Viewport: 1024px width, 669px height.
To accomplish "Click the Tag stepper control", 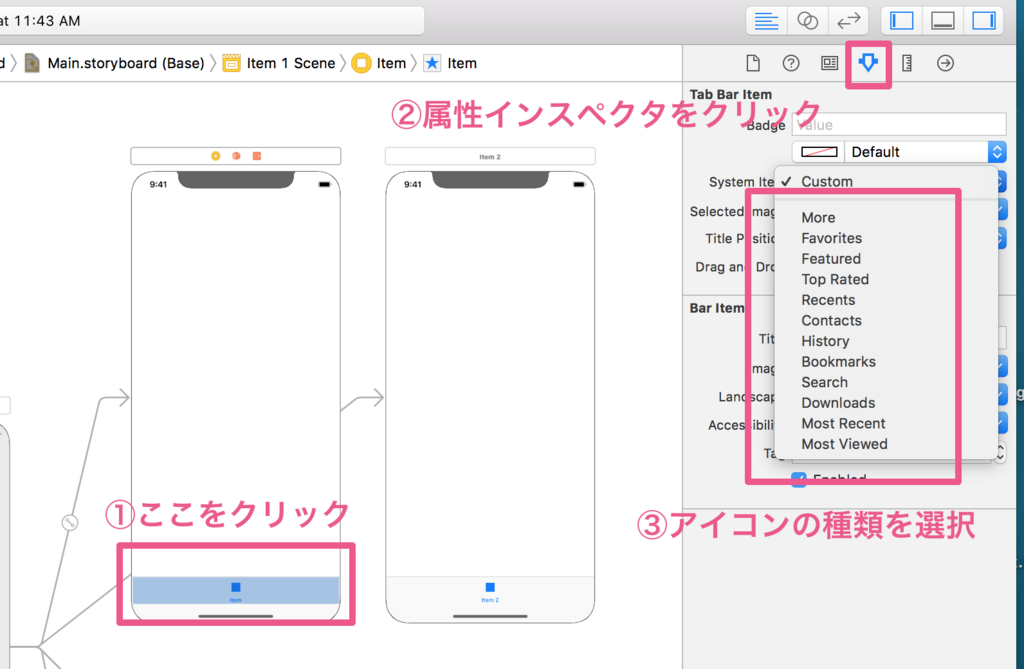I will (x=1000, y=451).
